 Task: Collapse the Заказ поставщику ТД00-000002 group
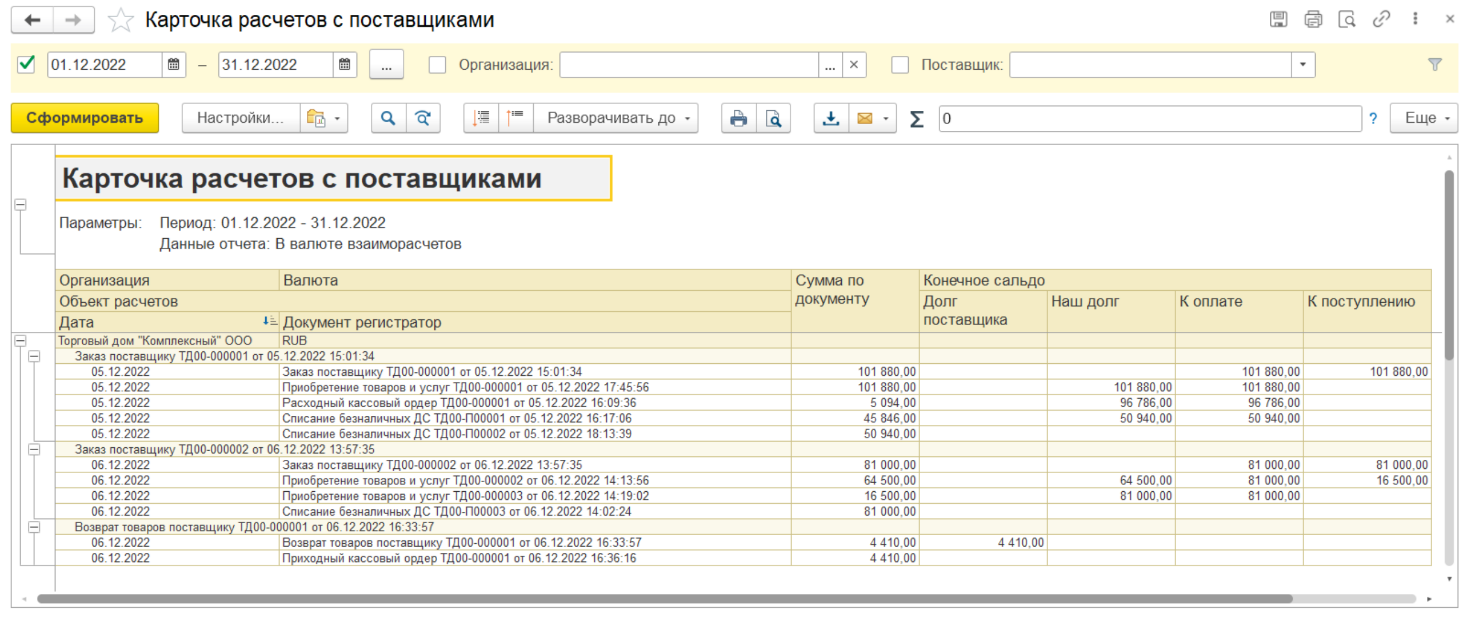(34, 450)
